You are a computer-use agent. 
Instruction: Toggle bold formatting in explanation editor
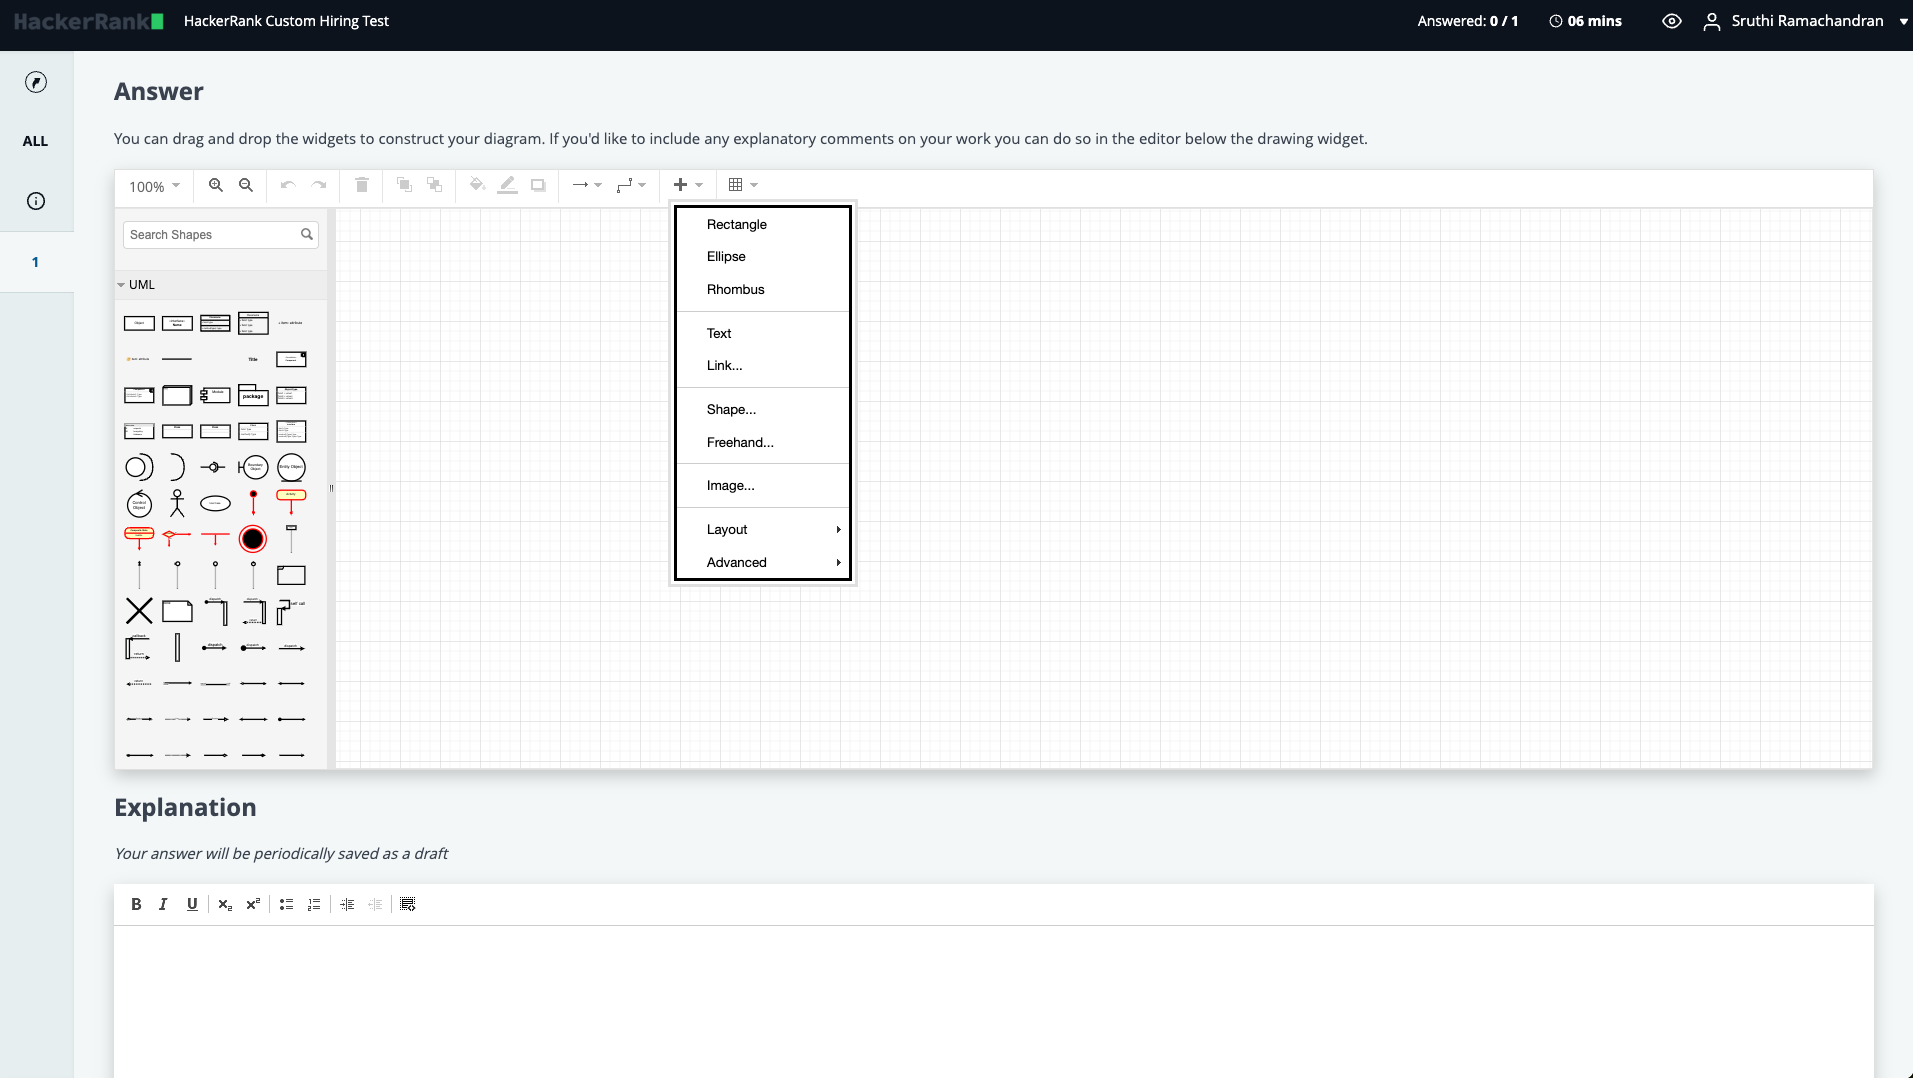click(136, 904)
